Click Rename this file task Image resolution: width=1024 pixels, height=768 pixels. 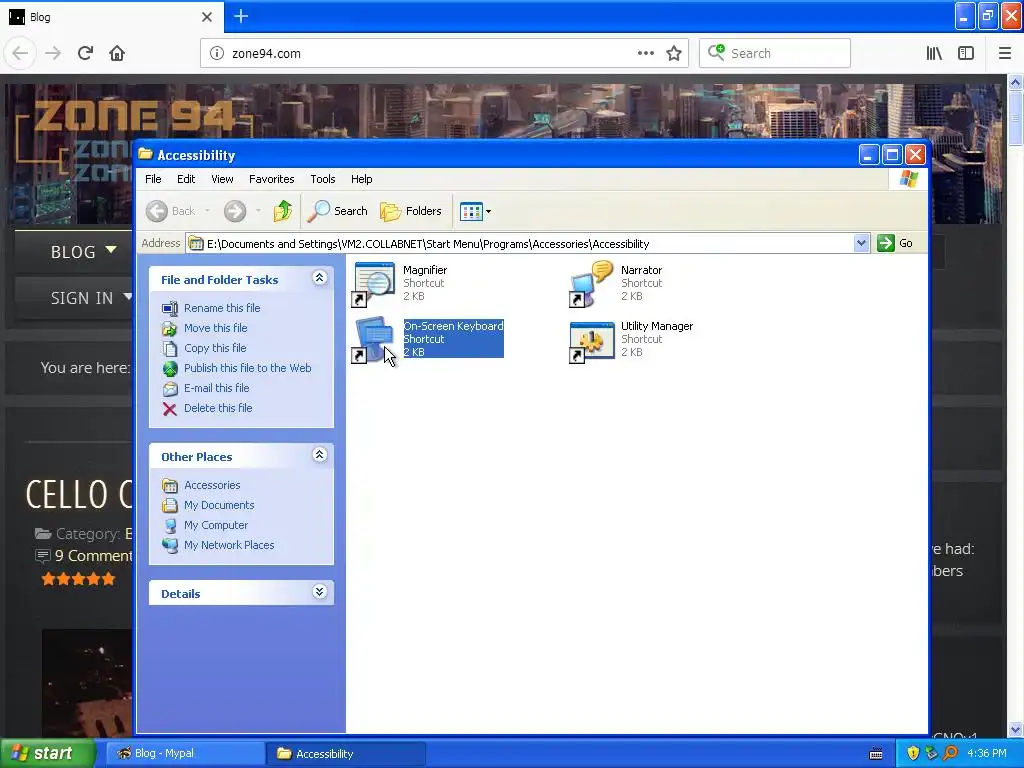point(222,308)
